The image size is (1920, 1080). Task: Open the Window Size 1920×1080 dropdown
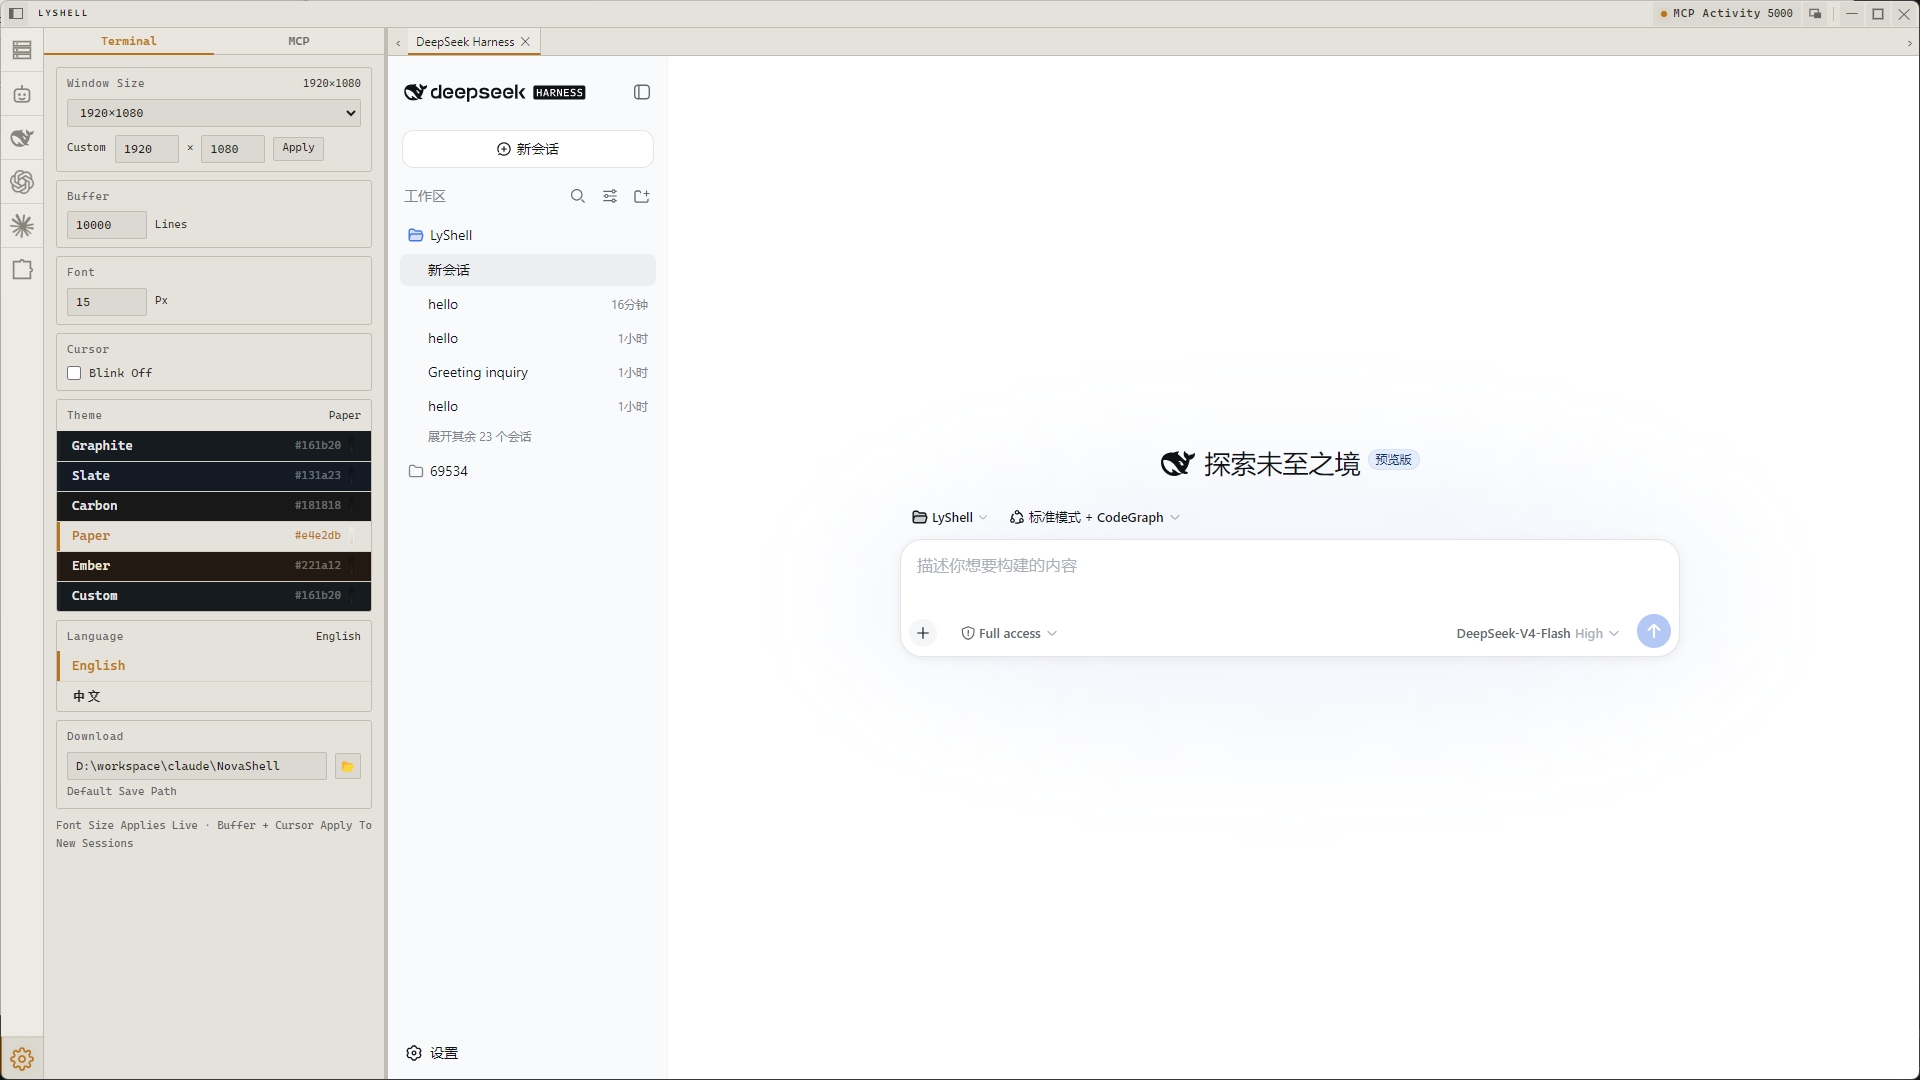point(213,113)
